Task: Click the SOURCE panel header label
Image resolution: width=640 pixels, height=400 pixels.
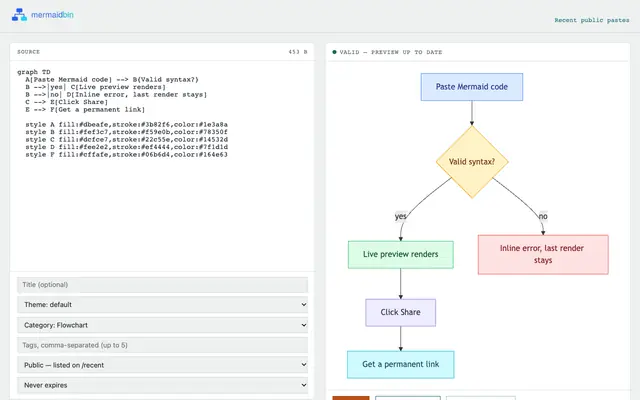Action: coord(29,52)
